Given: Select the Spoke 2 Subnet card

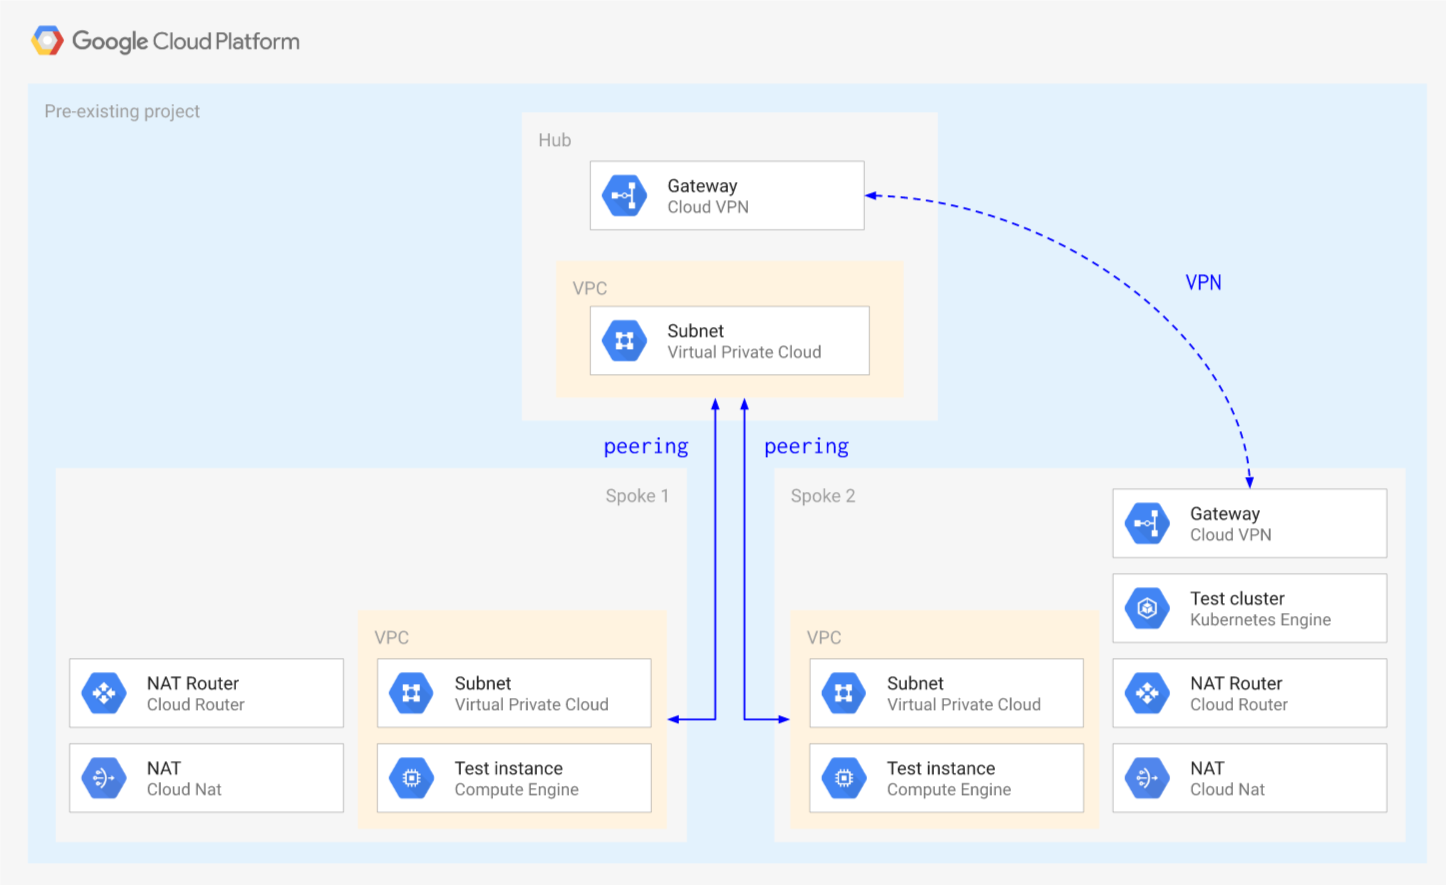Looking at the screenshot, I should tap(946, 693).
